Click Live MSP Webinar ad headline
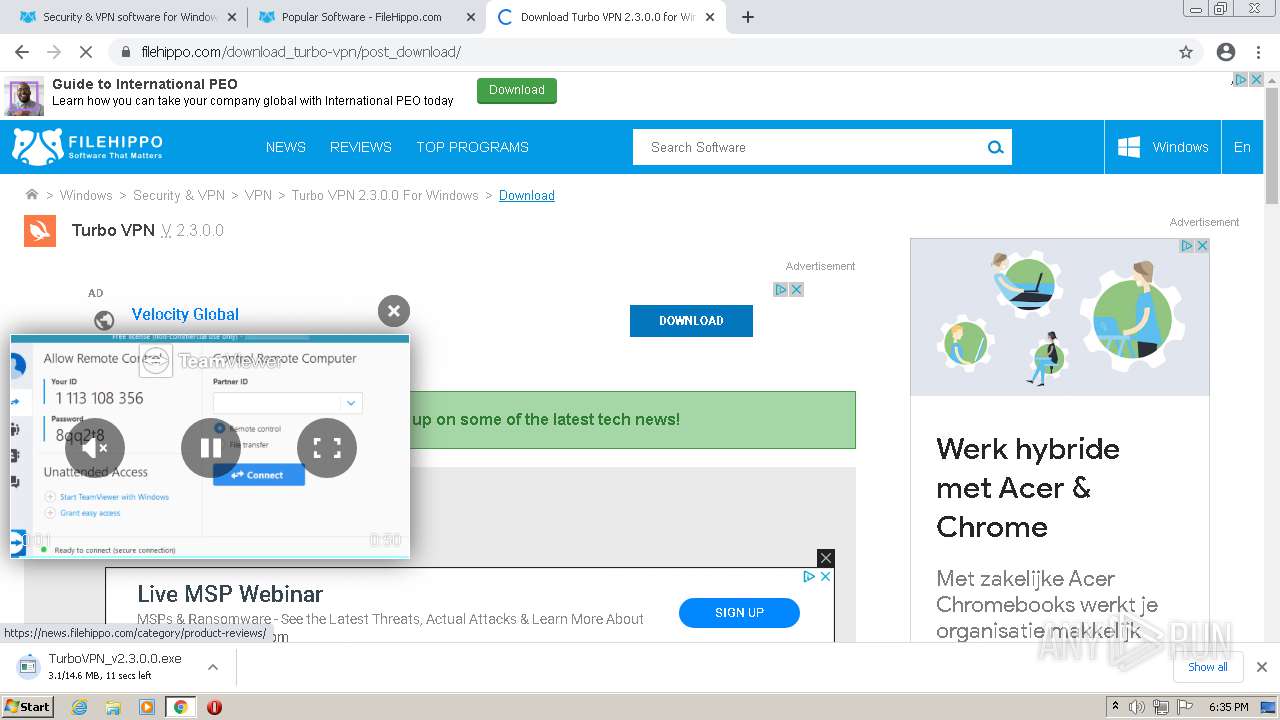This screenshot has height=720, width=1280. coord(230,594)
